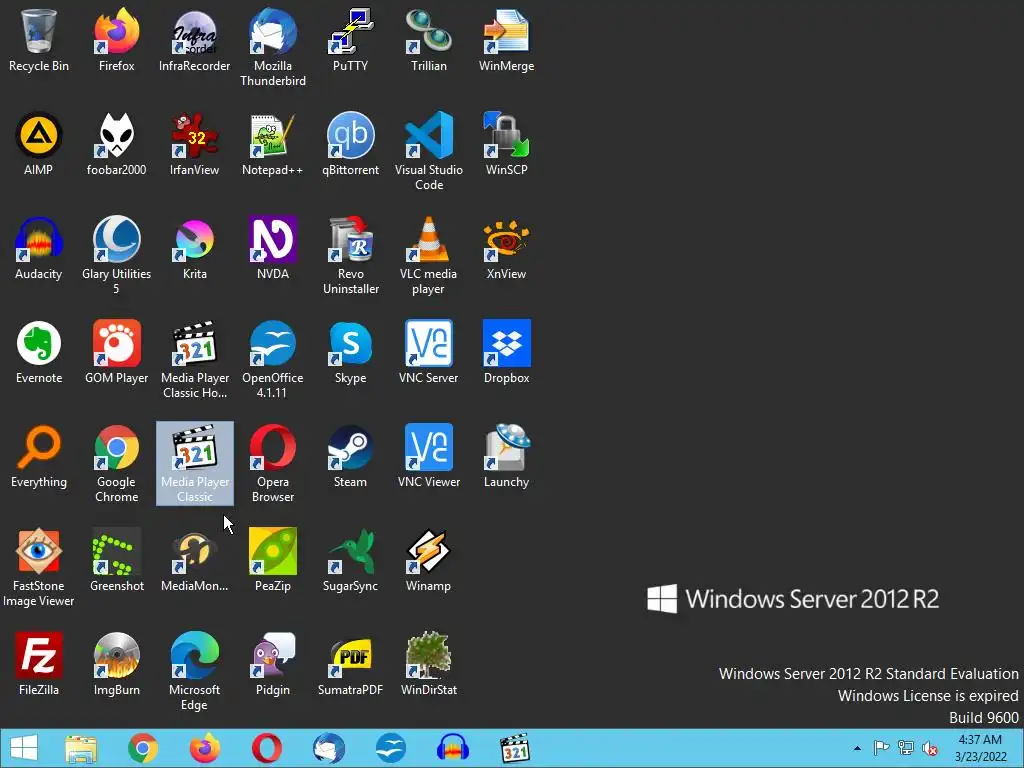
Task: Select the VNC Server shortcut
Action: [428, 352]
